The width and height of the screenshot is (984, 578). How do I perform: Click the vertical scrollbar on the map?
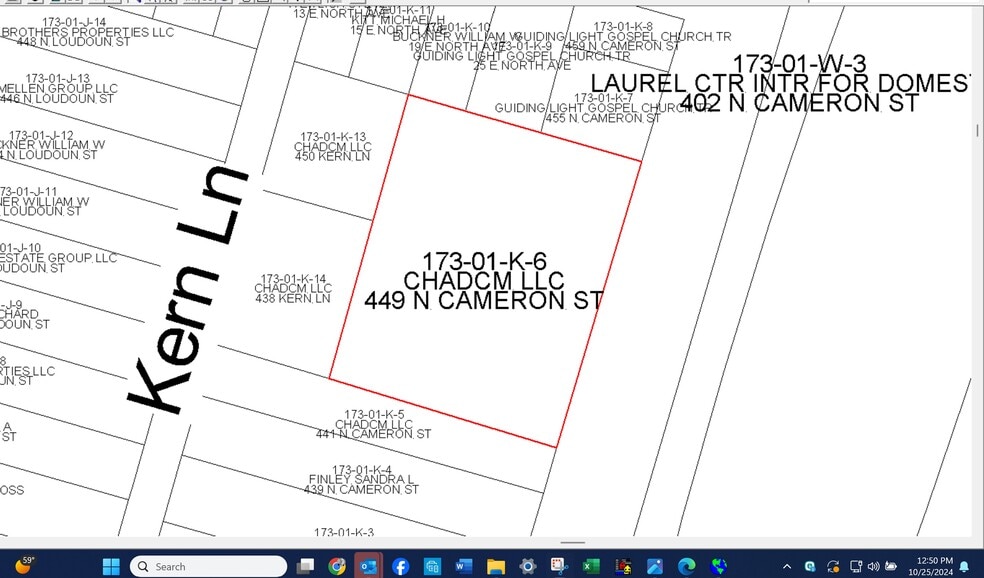(x=977, y=130)
